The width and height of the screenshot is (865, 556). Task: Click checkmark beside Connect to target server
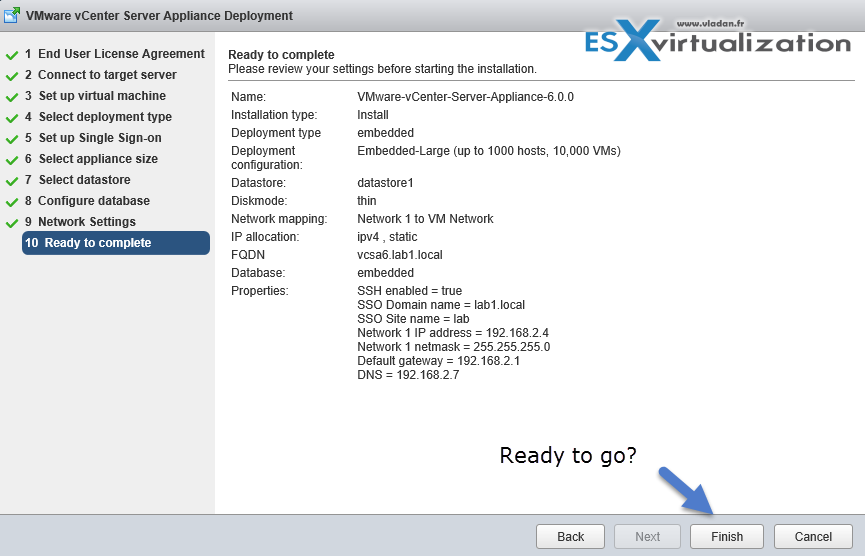[12, 76]
